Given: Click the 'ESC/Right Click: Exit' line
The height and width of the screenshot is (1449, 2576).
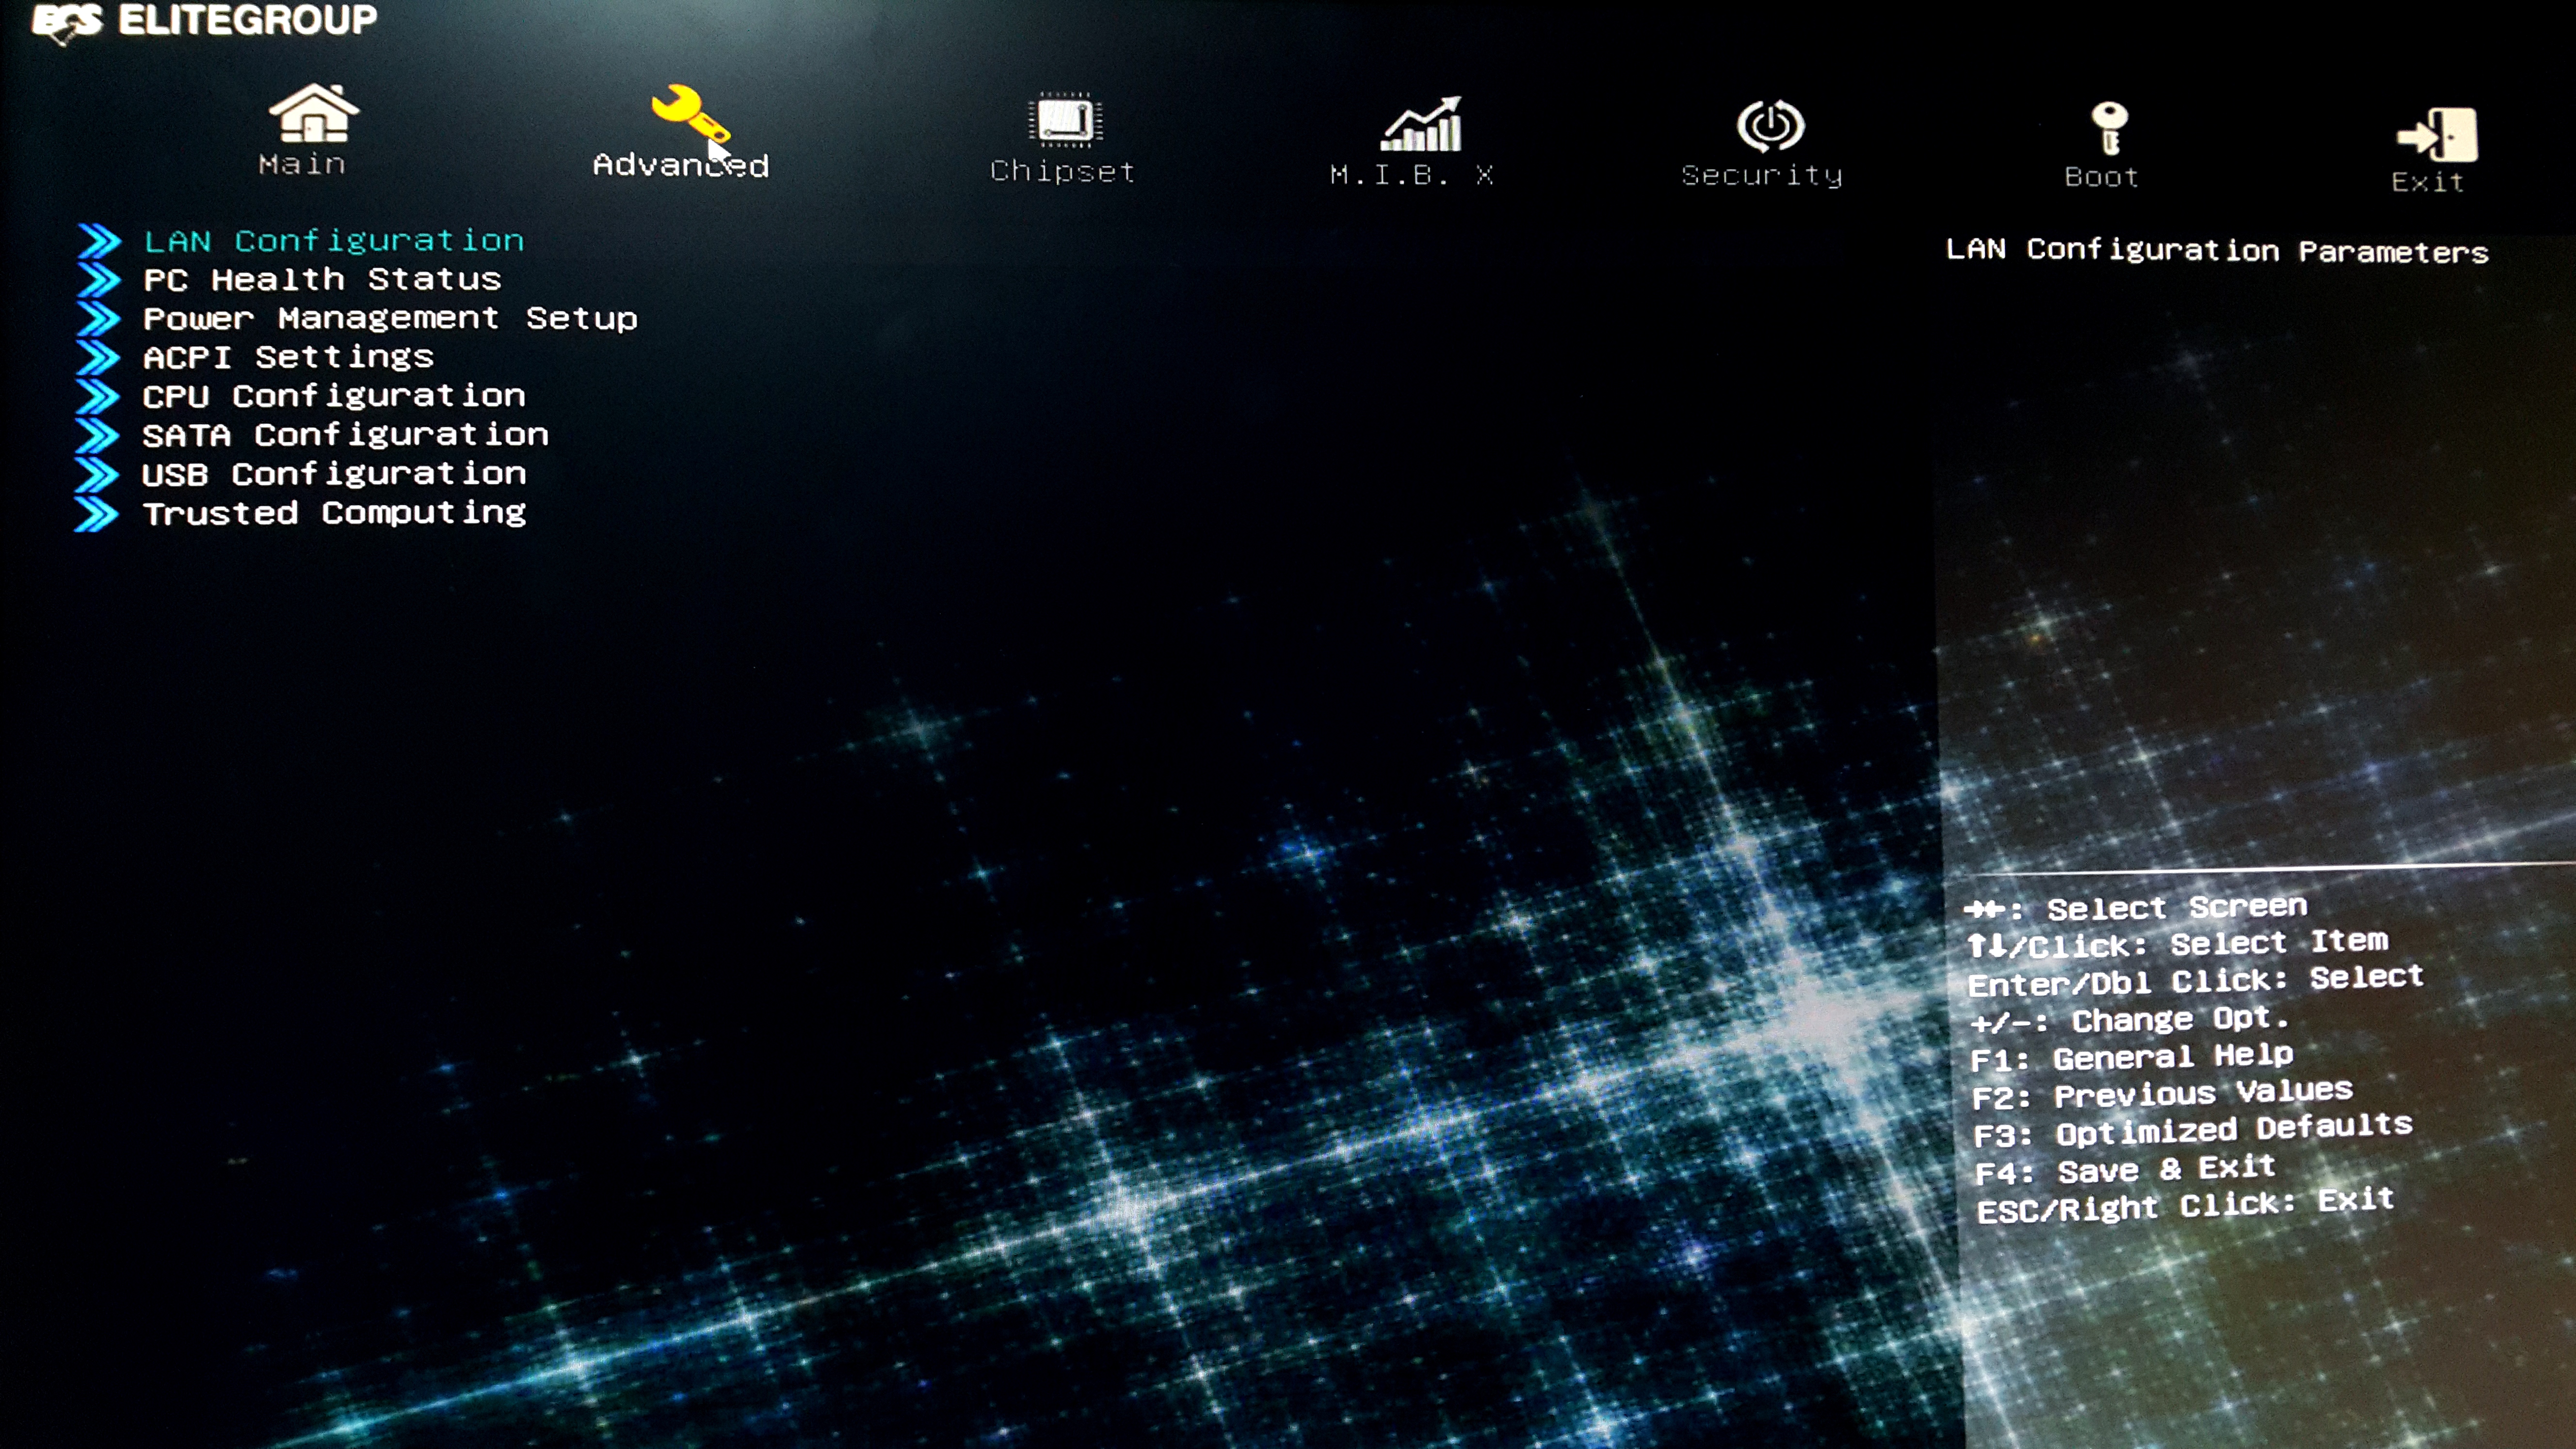Looking at the screenshot, I should click(2185, 1206).
